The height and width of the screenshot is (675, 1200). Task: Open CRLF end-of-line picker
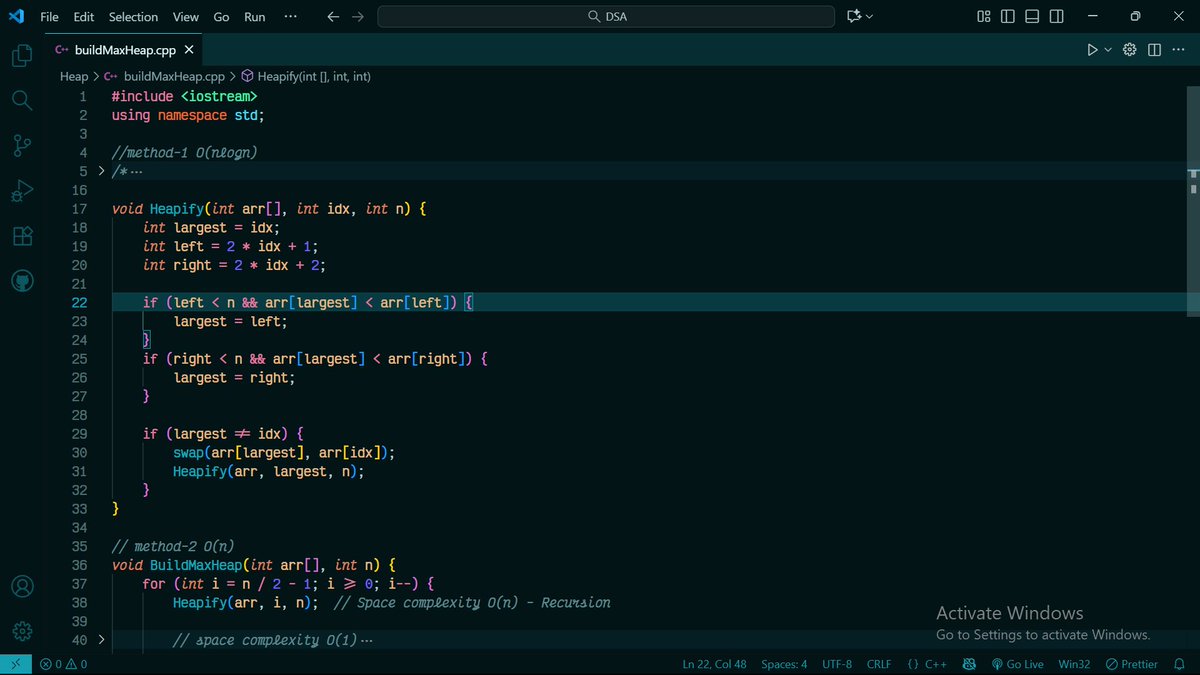coord(879,664)
